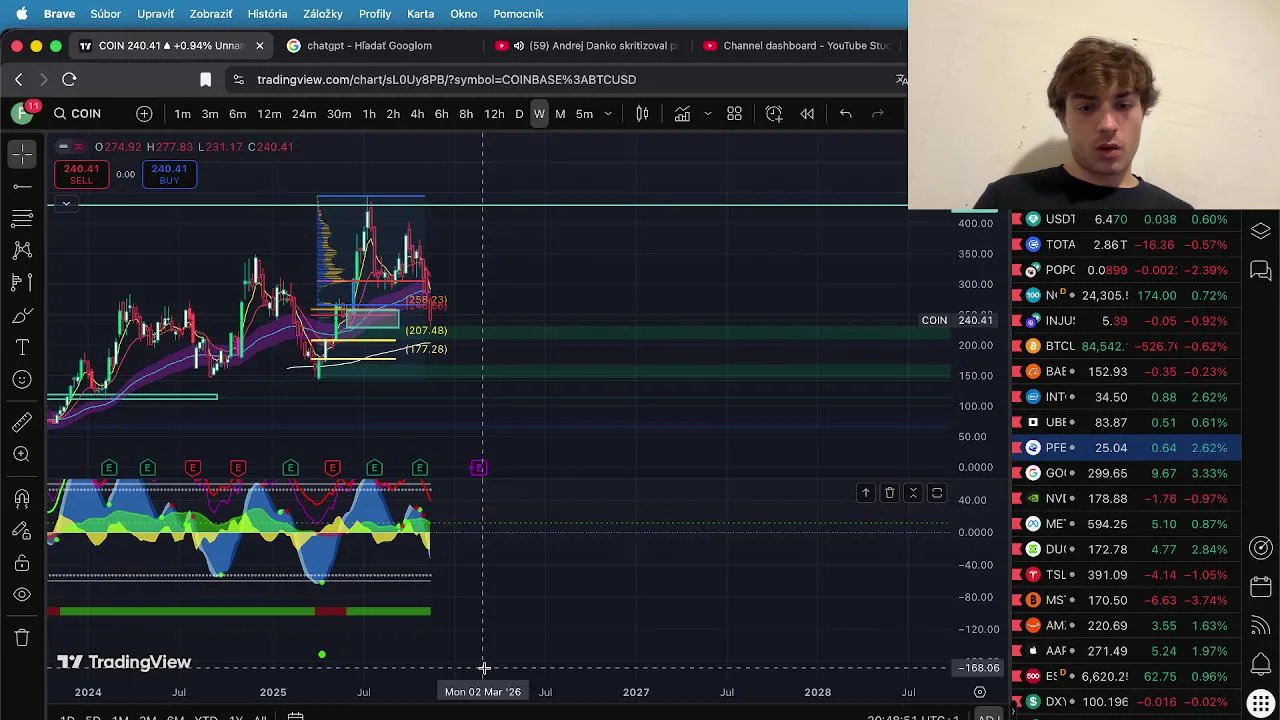
Task: Switch to the D daily timeframe
Action: pyautogui.click(x=519, y=114)
